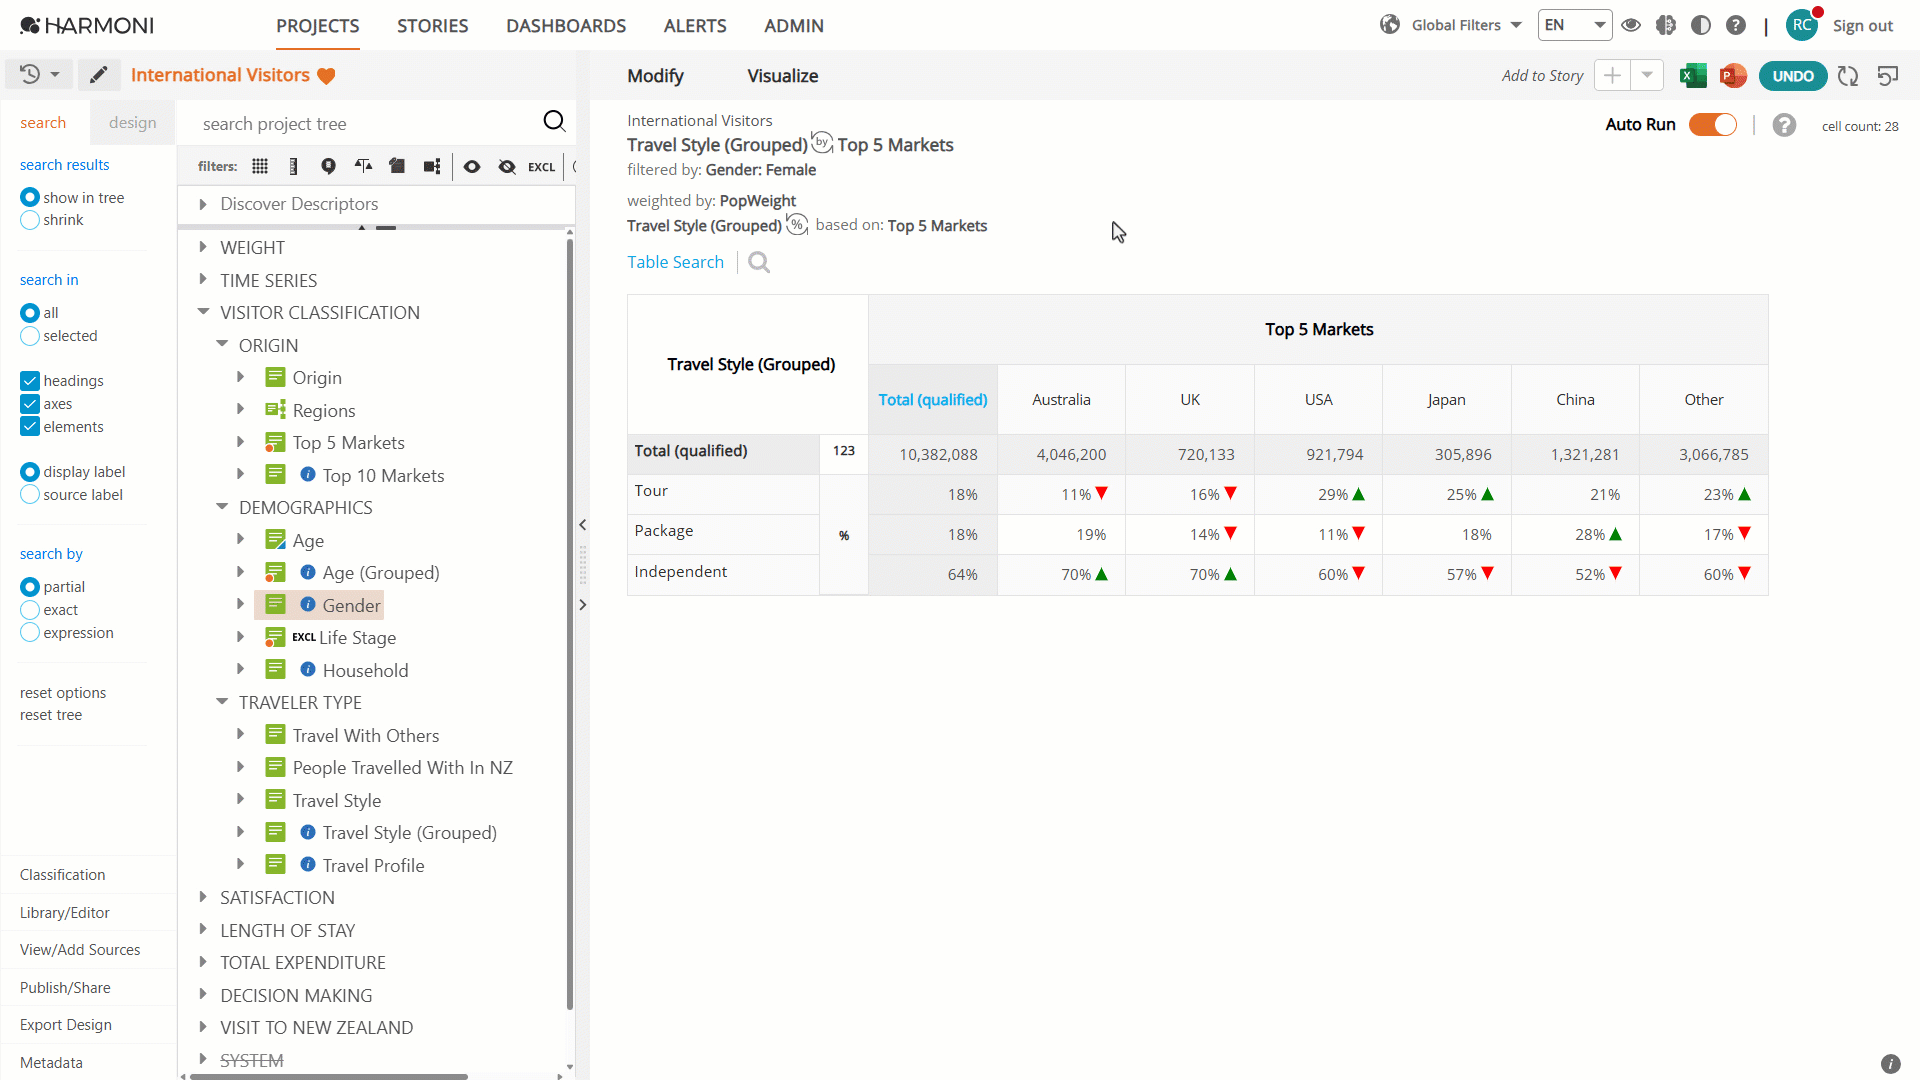Viewport: 1920px width, 1080px height.
Task: Click the refresh arrows icon beside UNDO
Action: point(1848,76)
